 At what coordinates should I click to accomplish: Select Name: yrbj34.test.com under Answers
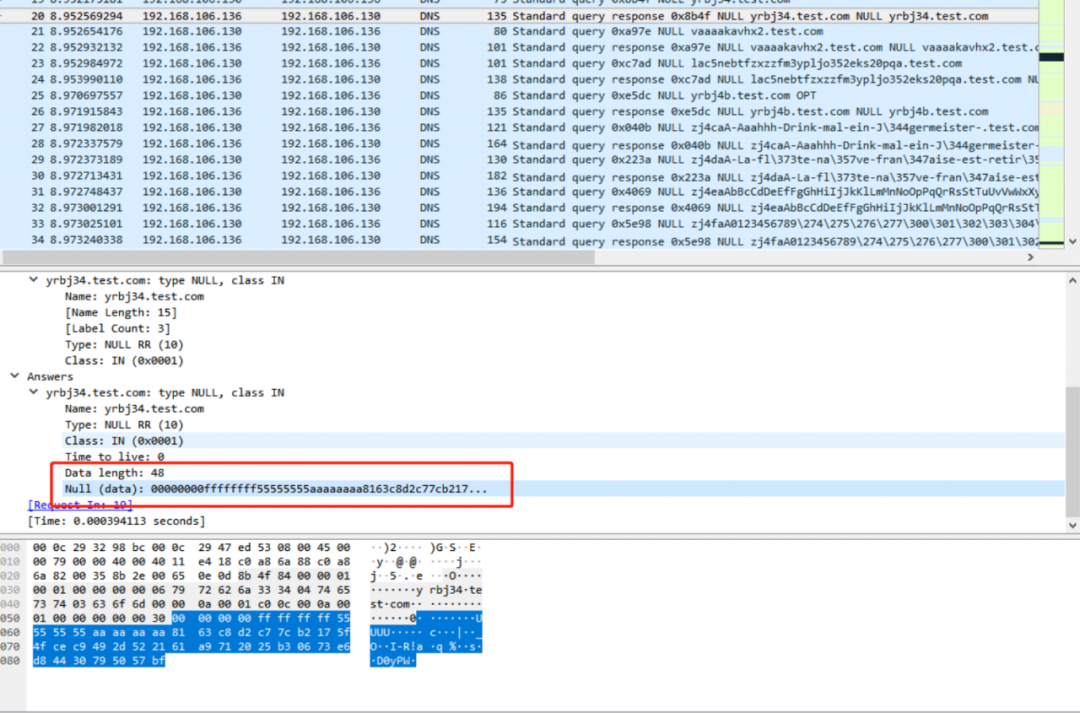click(134, 409)
